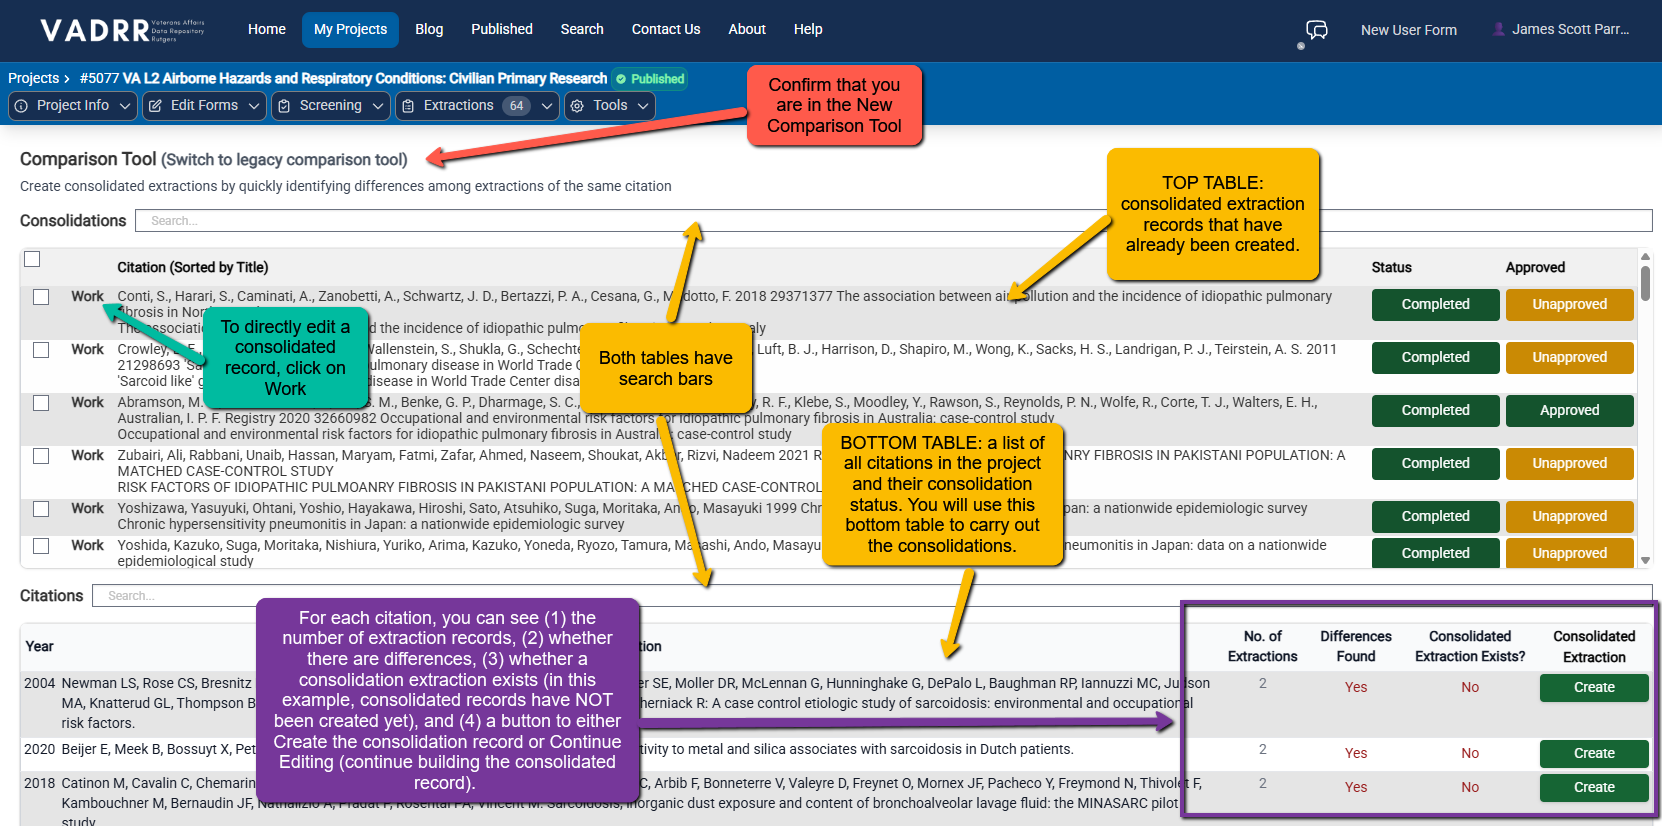This screenshot has height=826, width=1662.
Task: Click the Project Info icon
Action: (21, 106)
